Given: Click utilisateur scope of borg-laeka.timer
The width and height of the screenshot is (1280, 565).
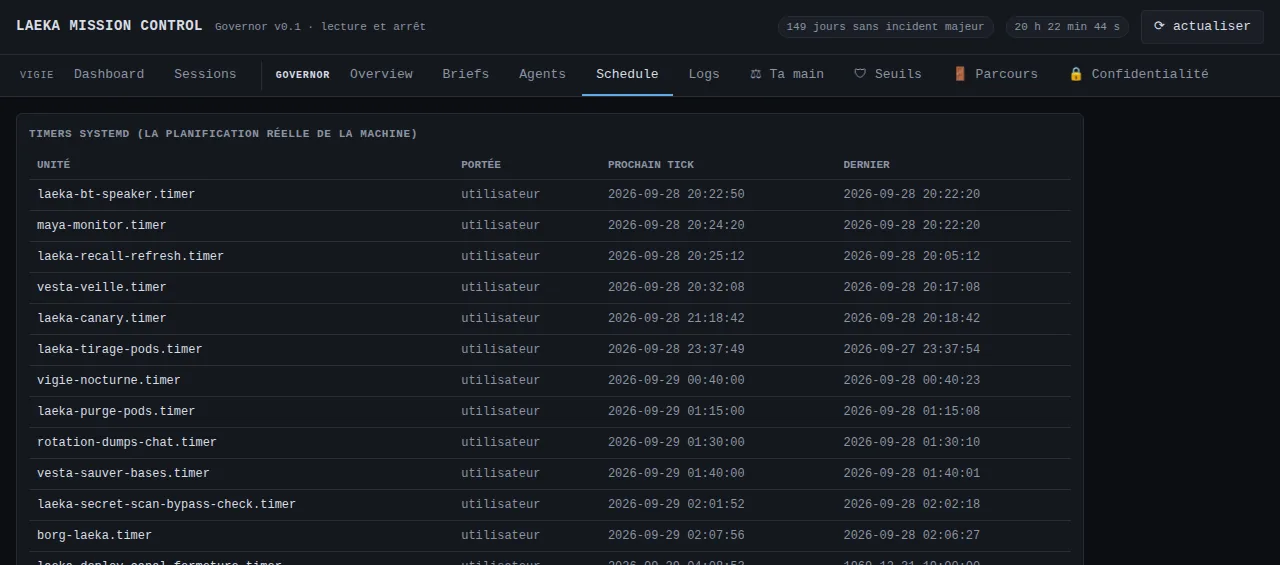Looking at the screenshot, I should tap(500, 536).
